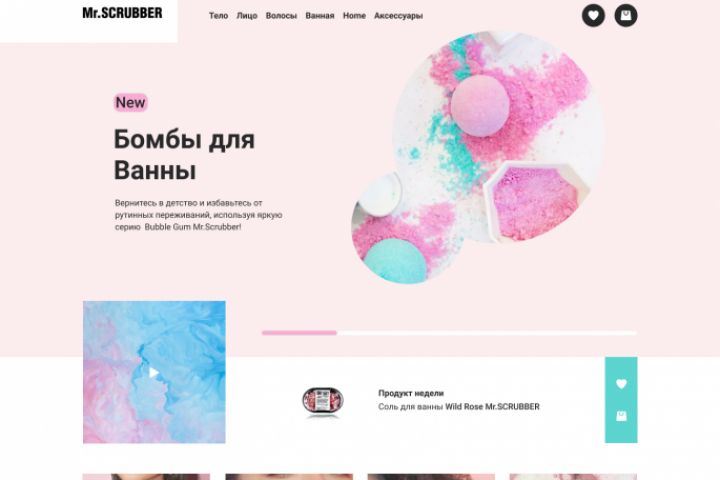
Task: Click the Бомбы для Ванны headline
Action: point(184,154)
